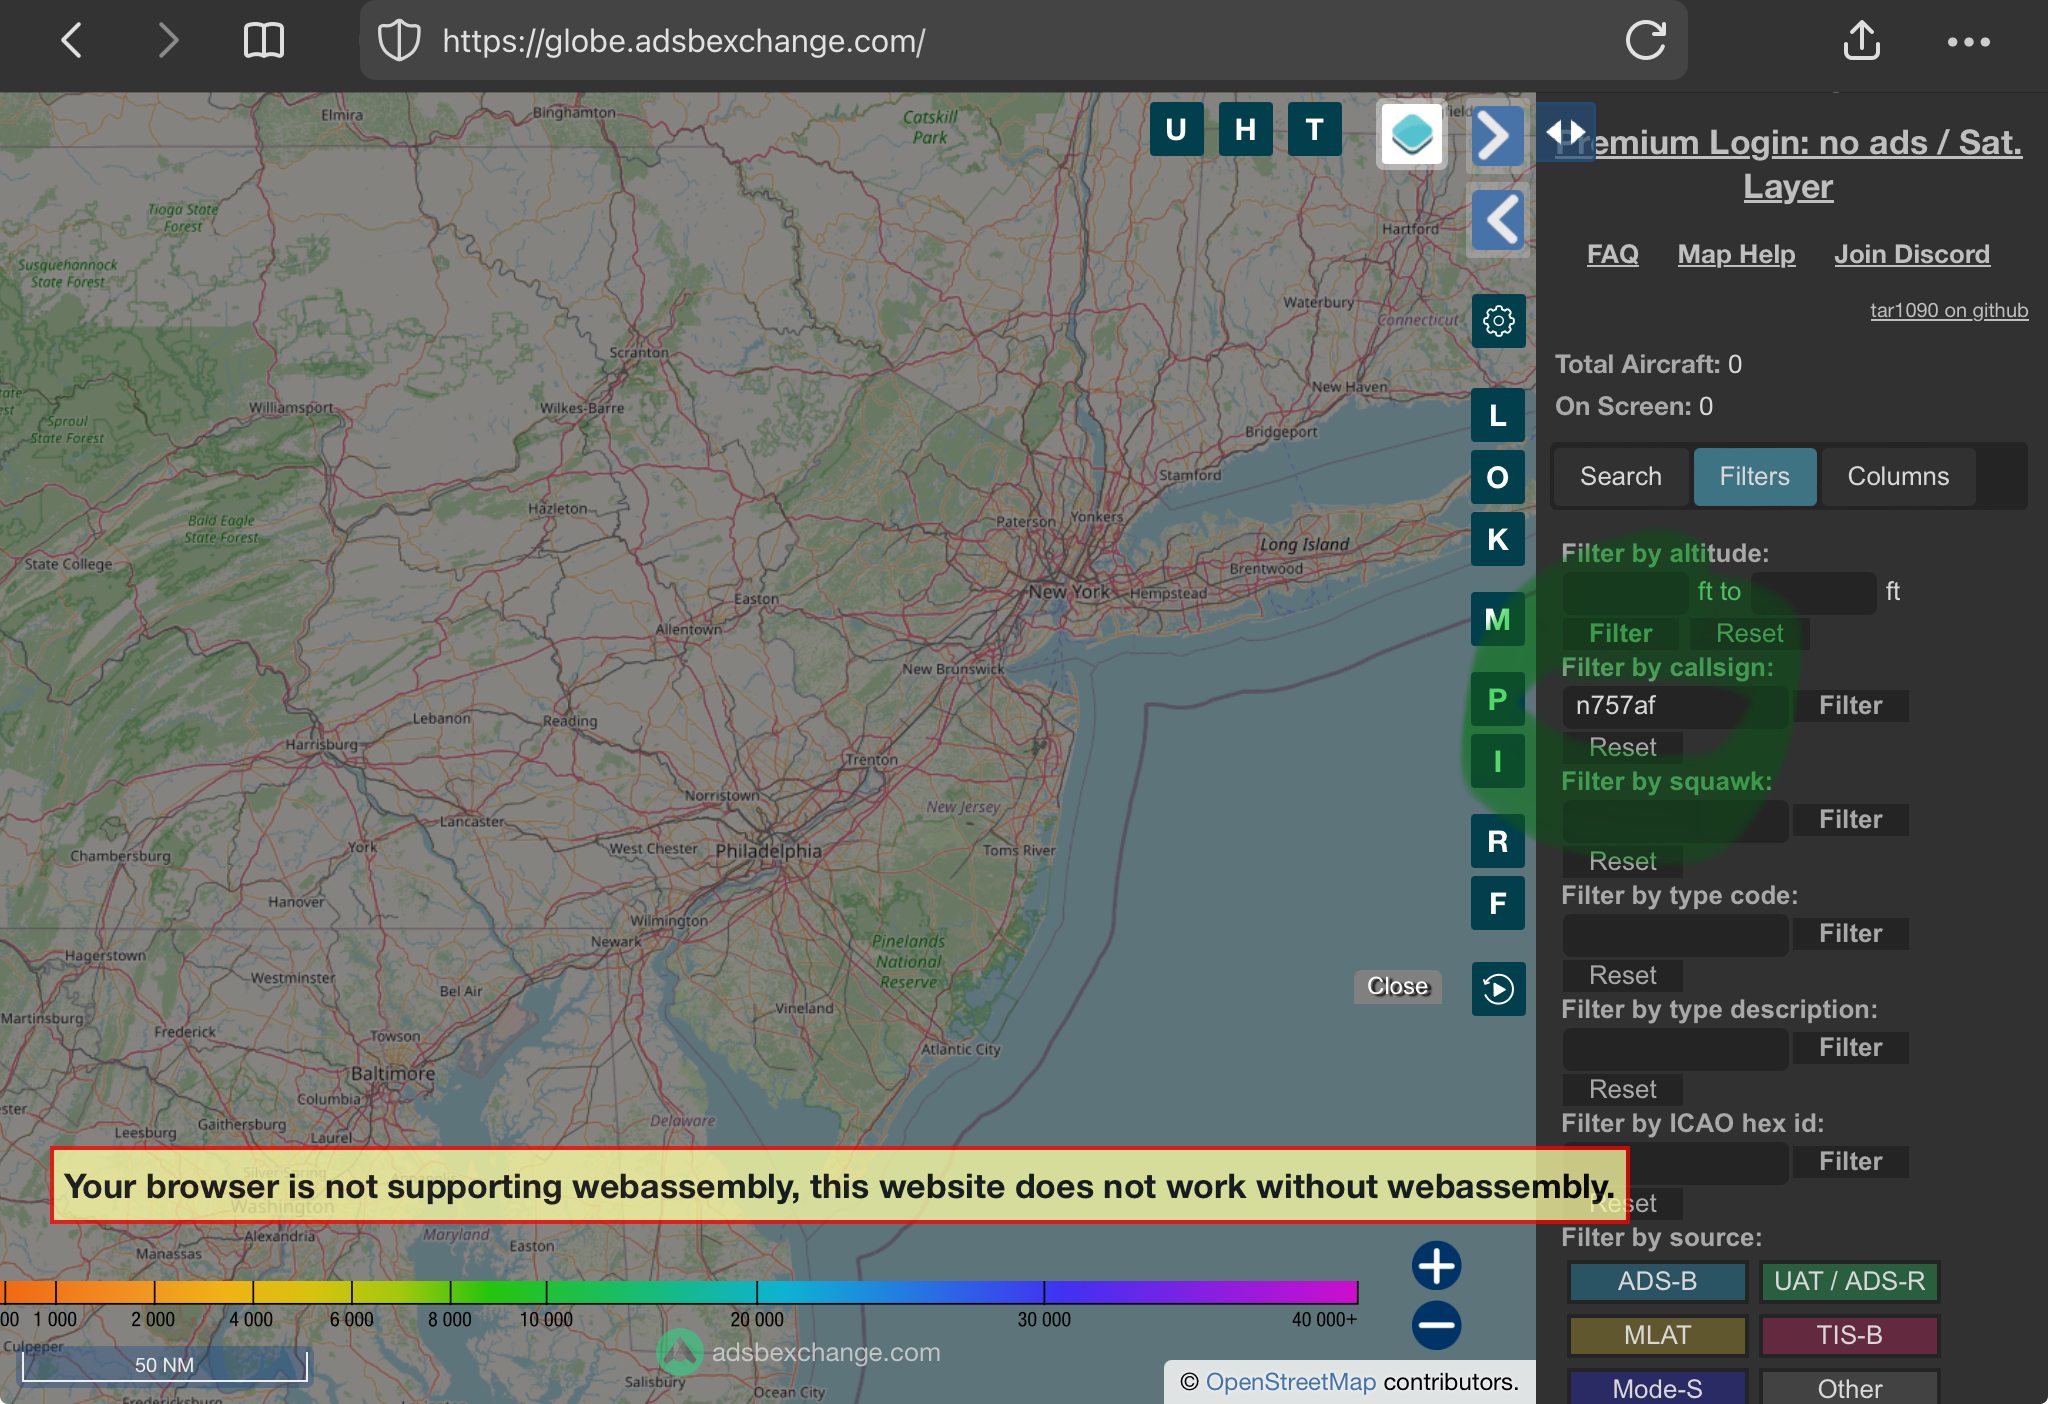Open Premium Login link
This screenshot has width=2048, height=1404.
pos(1789,164)
